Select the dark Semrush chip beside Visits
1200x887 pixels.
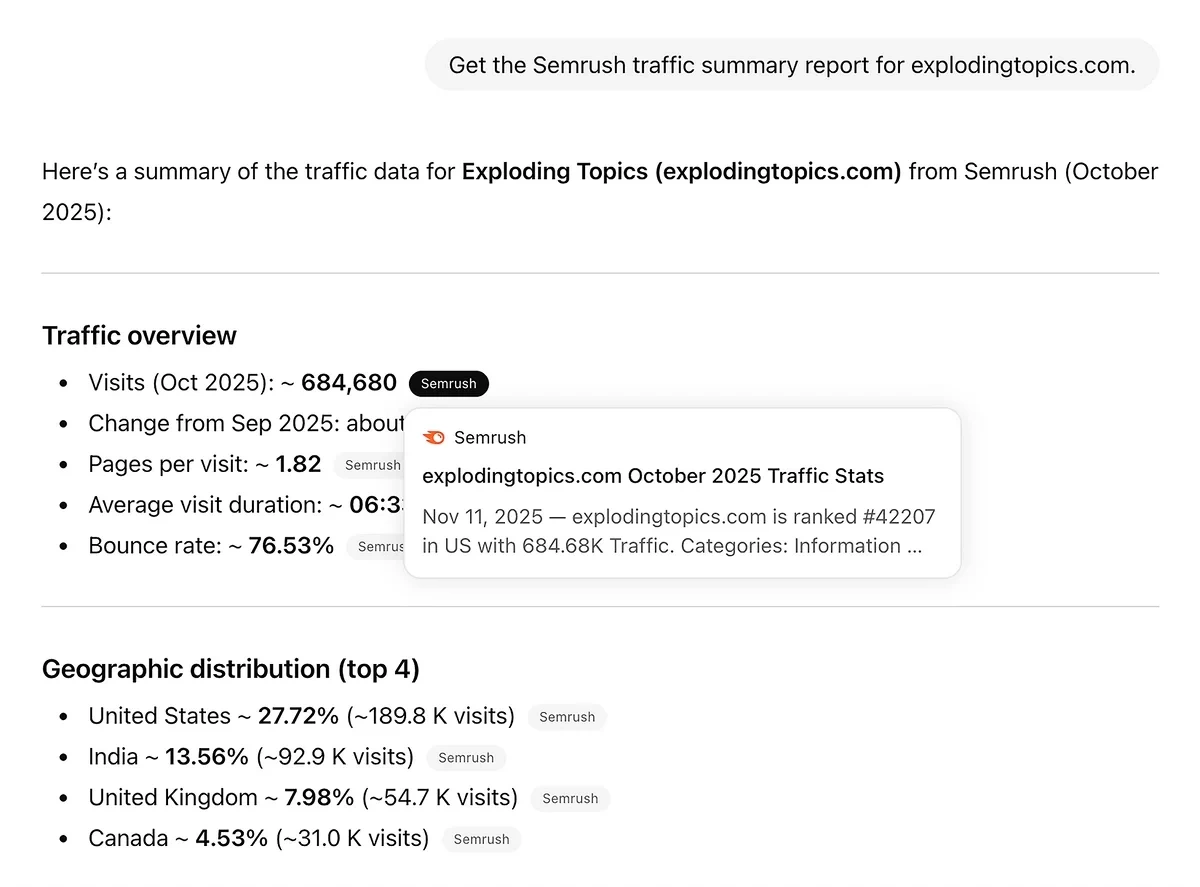click(448, 383)
